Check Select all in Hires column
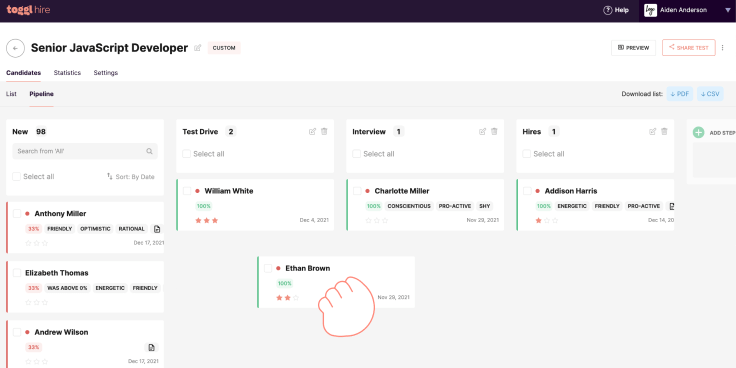 click(527, 154)
